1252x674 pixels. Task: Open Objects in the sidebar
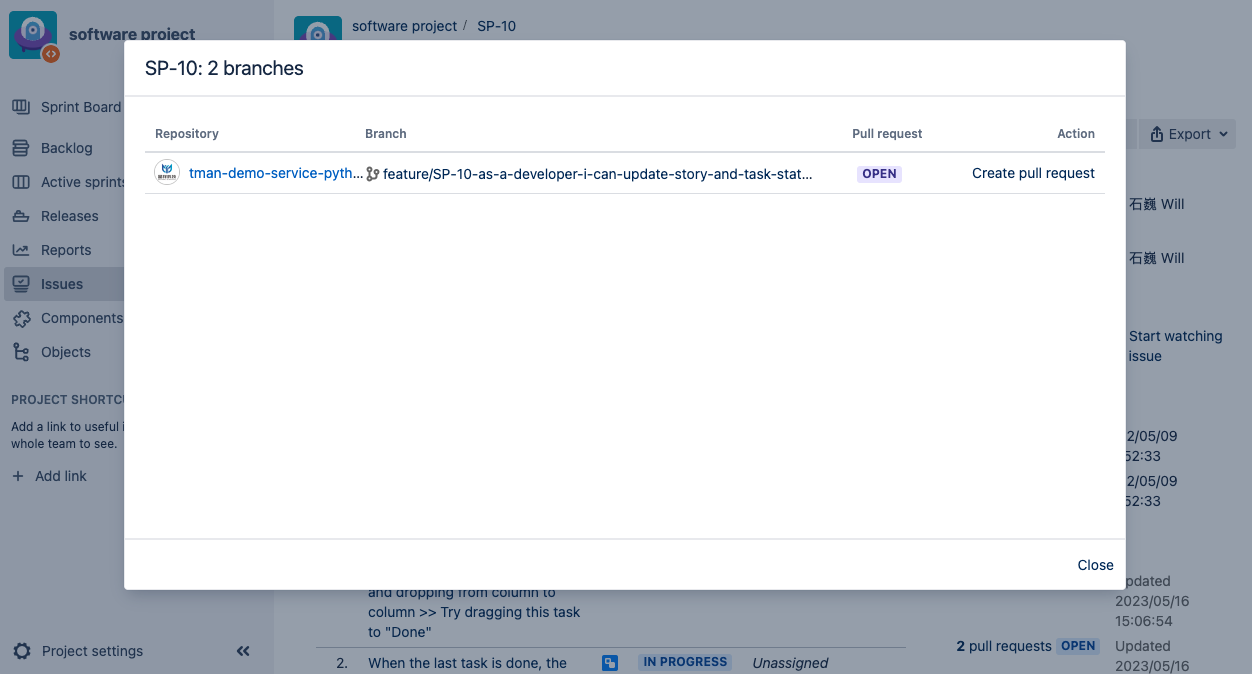[66, 352]
